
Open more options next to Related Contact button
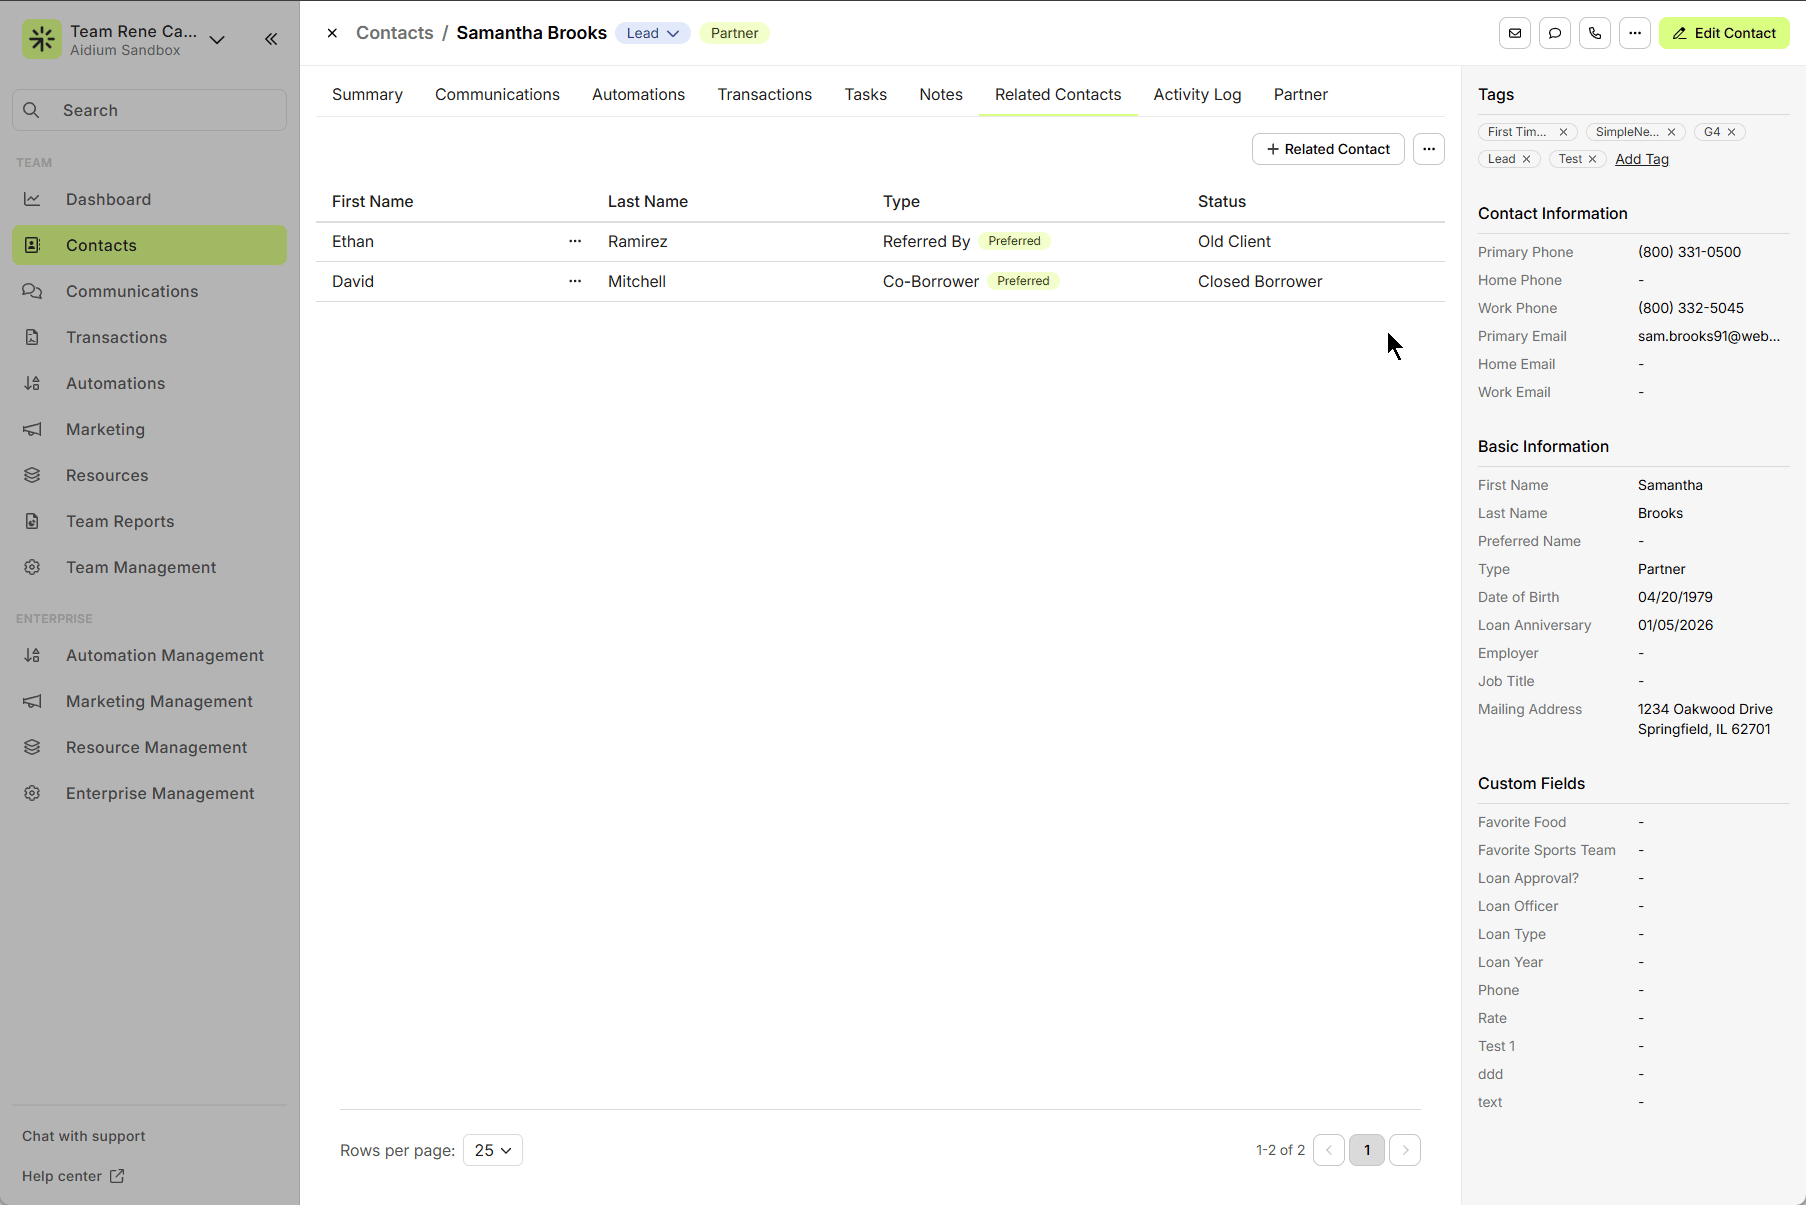click(1429, 149)
